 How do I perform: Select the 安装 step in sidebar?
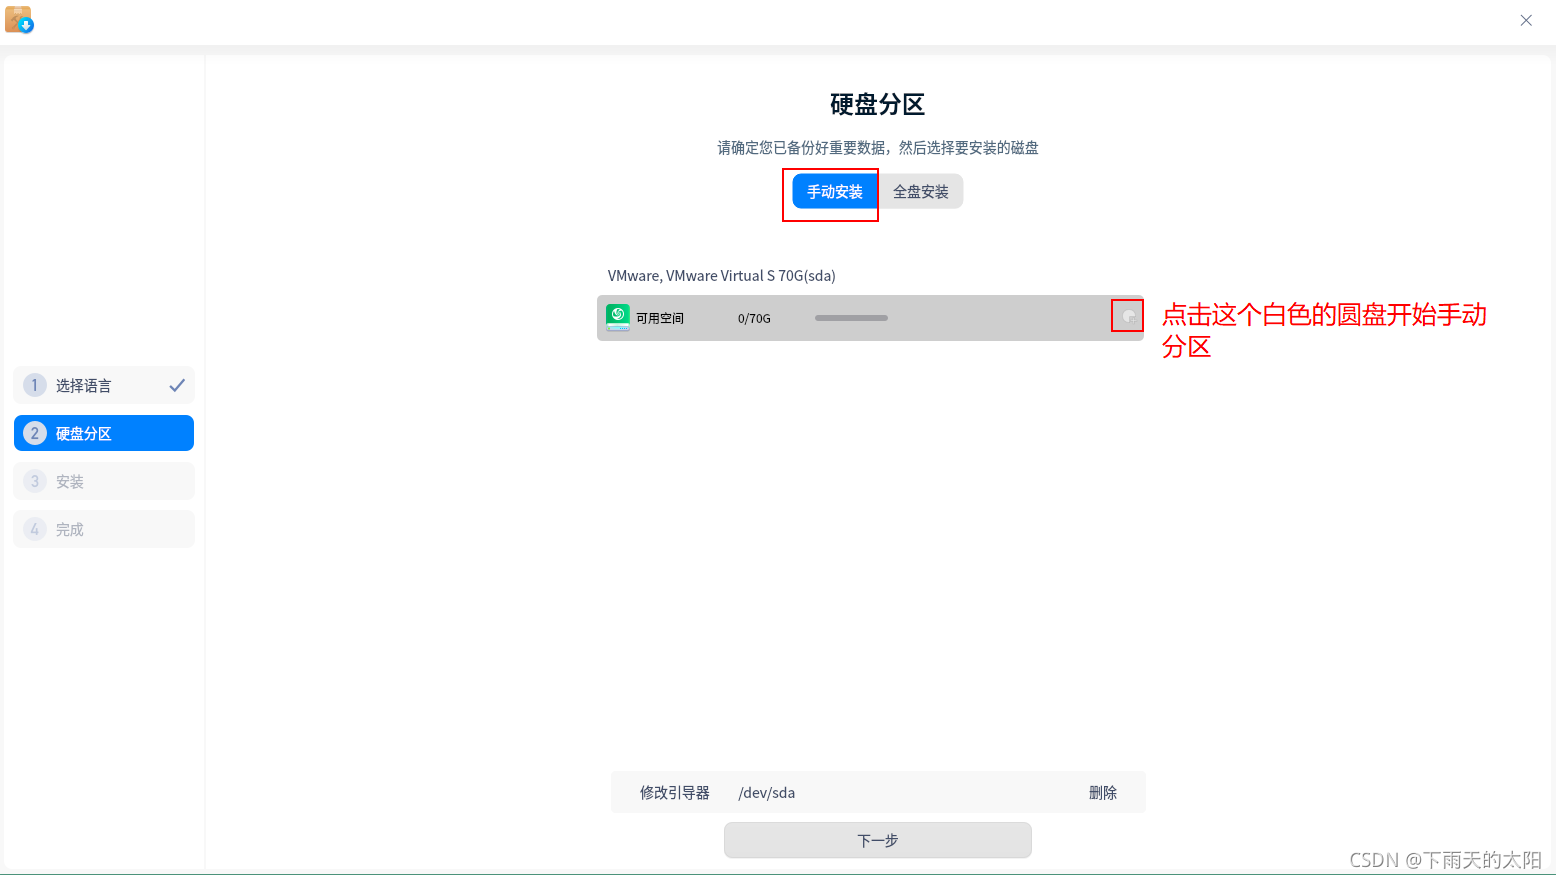point(104,481)
